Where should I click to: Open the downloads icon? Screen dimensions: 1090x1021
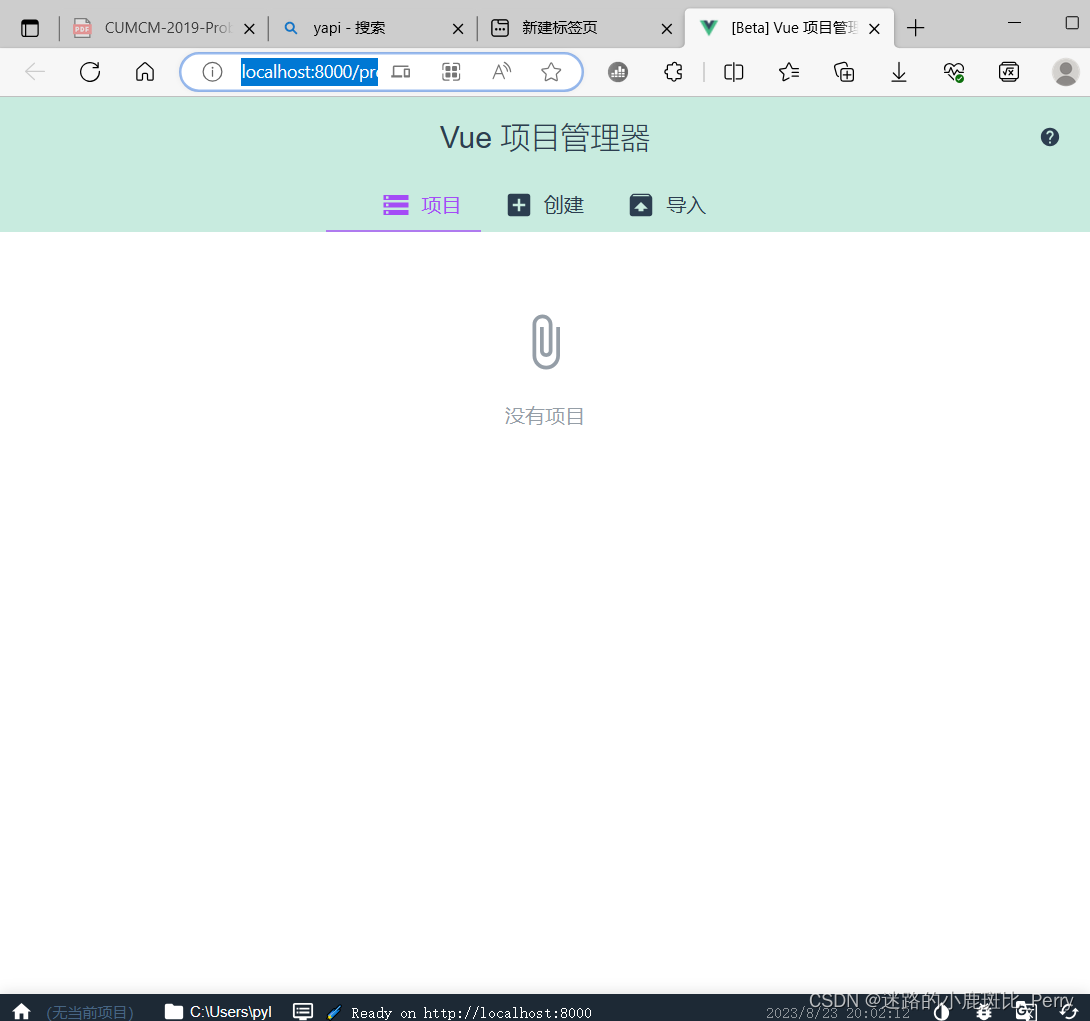(x=899, y=72)
